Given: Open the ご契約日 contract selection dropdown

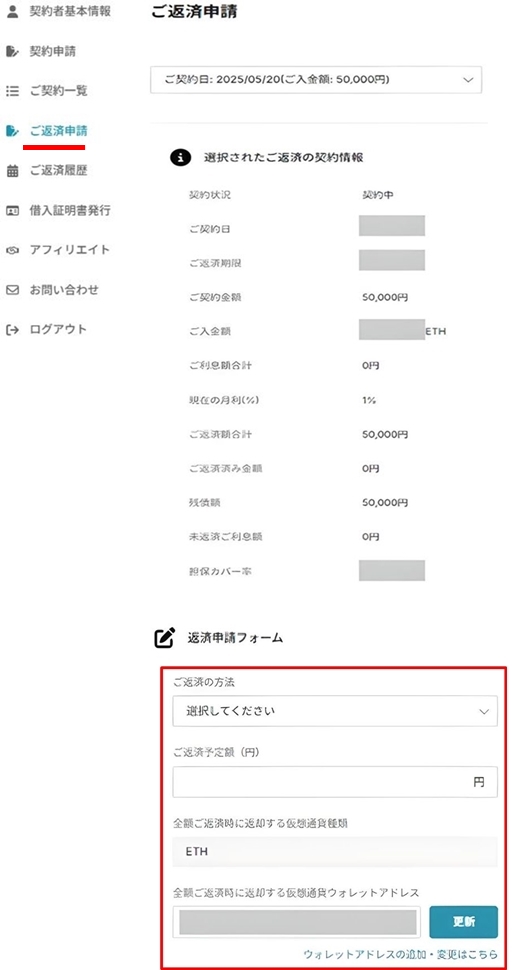Looking at the screenshot, I should [315, 80].
